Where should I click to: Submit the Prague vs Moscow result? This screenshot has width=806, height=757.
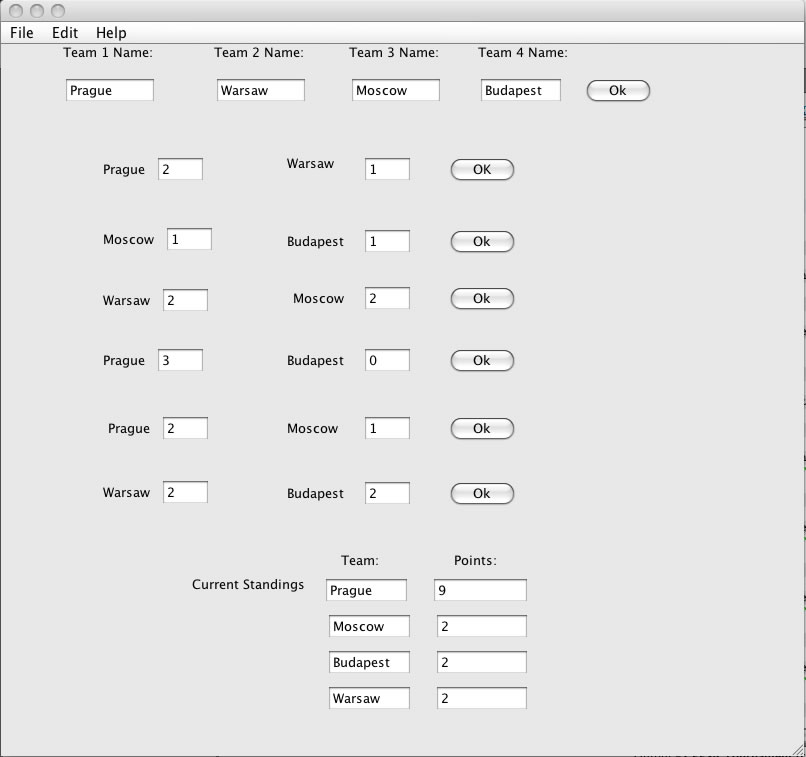click(482, 429)
